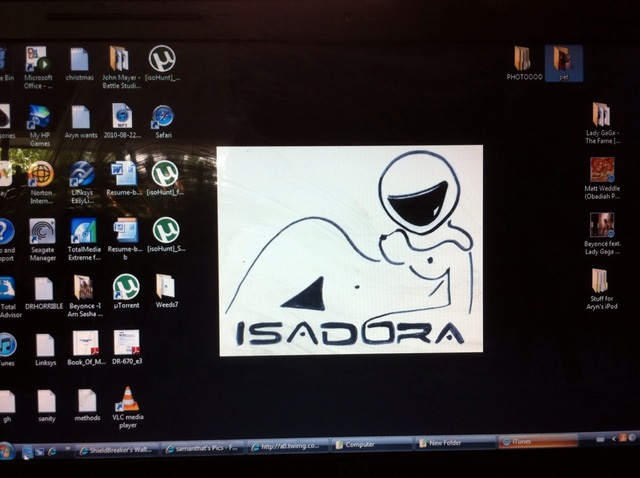Switch to the ShieldBreaker's Wall taskbar window

(118, 449)
